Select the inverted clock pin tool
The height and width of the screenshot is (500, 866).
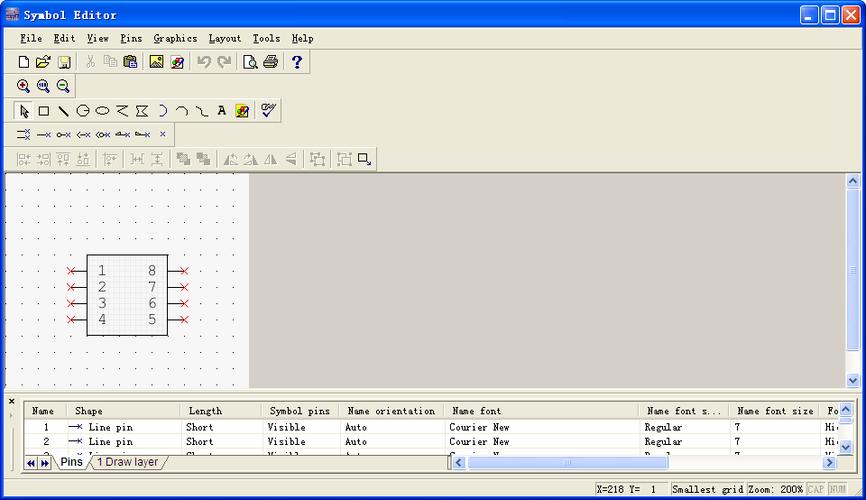pos(103,134)
